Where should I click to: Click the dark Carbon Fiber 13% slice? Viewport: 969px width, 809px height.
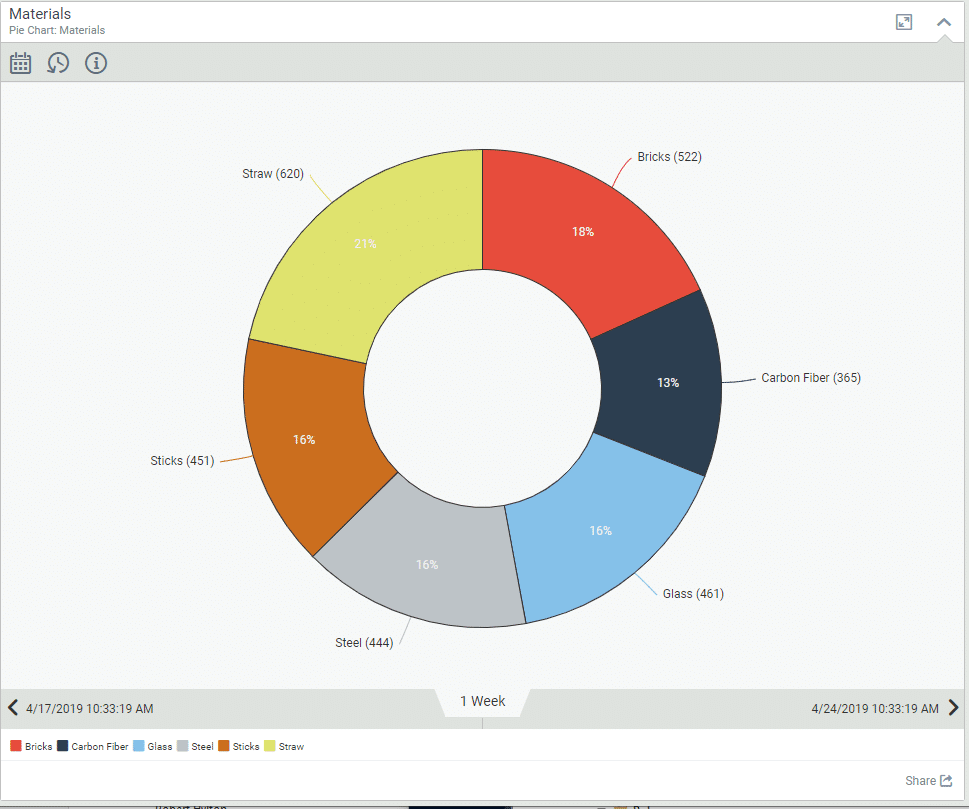click(x=668, y=383)
